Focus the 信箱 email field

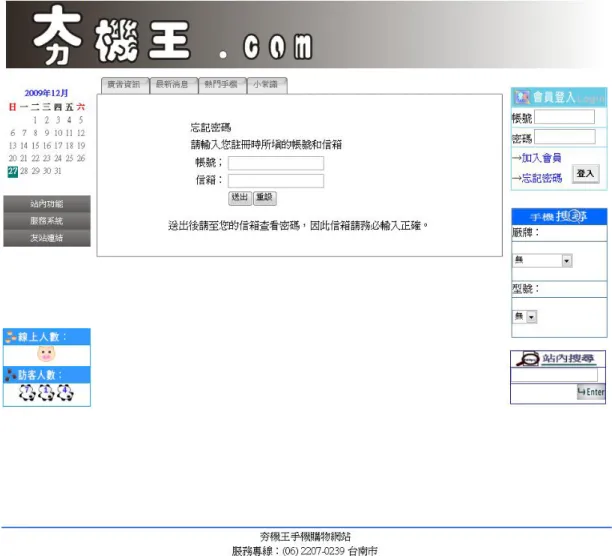[276, 181]
